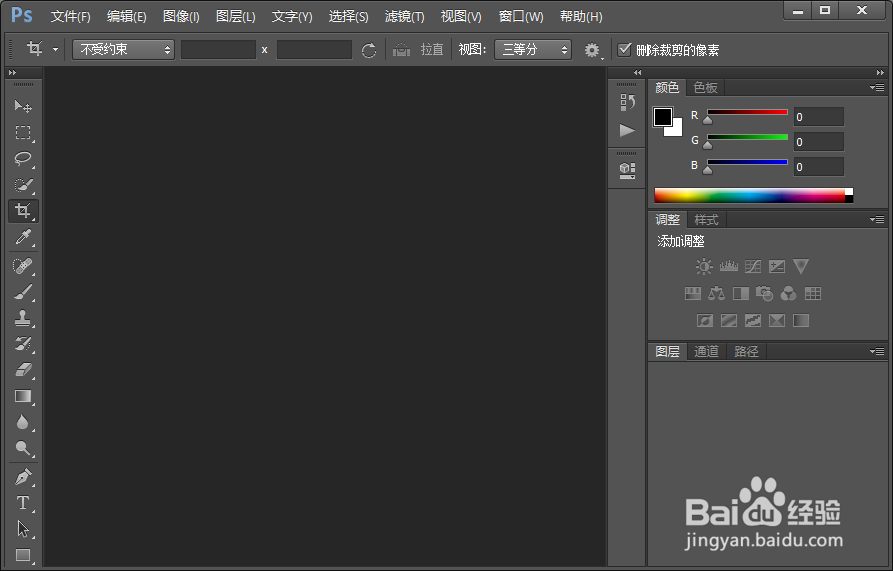Add Brightness/Contrast adjustment sun icon
The image size is (893, 571).
coord(704,266)
